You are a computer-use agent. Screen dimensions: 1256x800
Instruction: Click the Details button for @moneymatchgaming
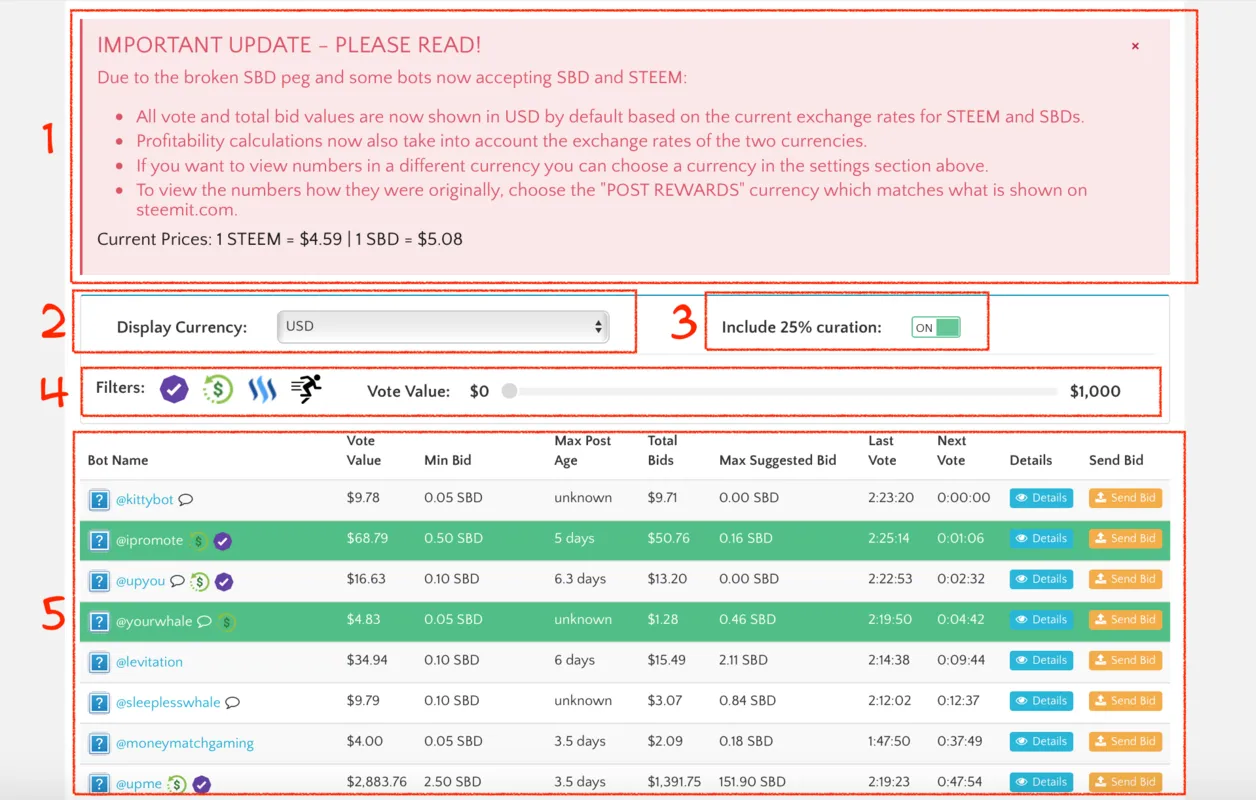click(1041, 741)
